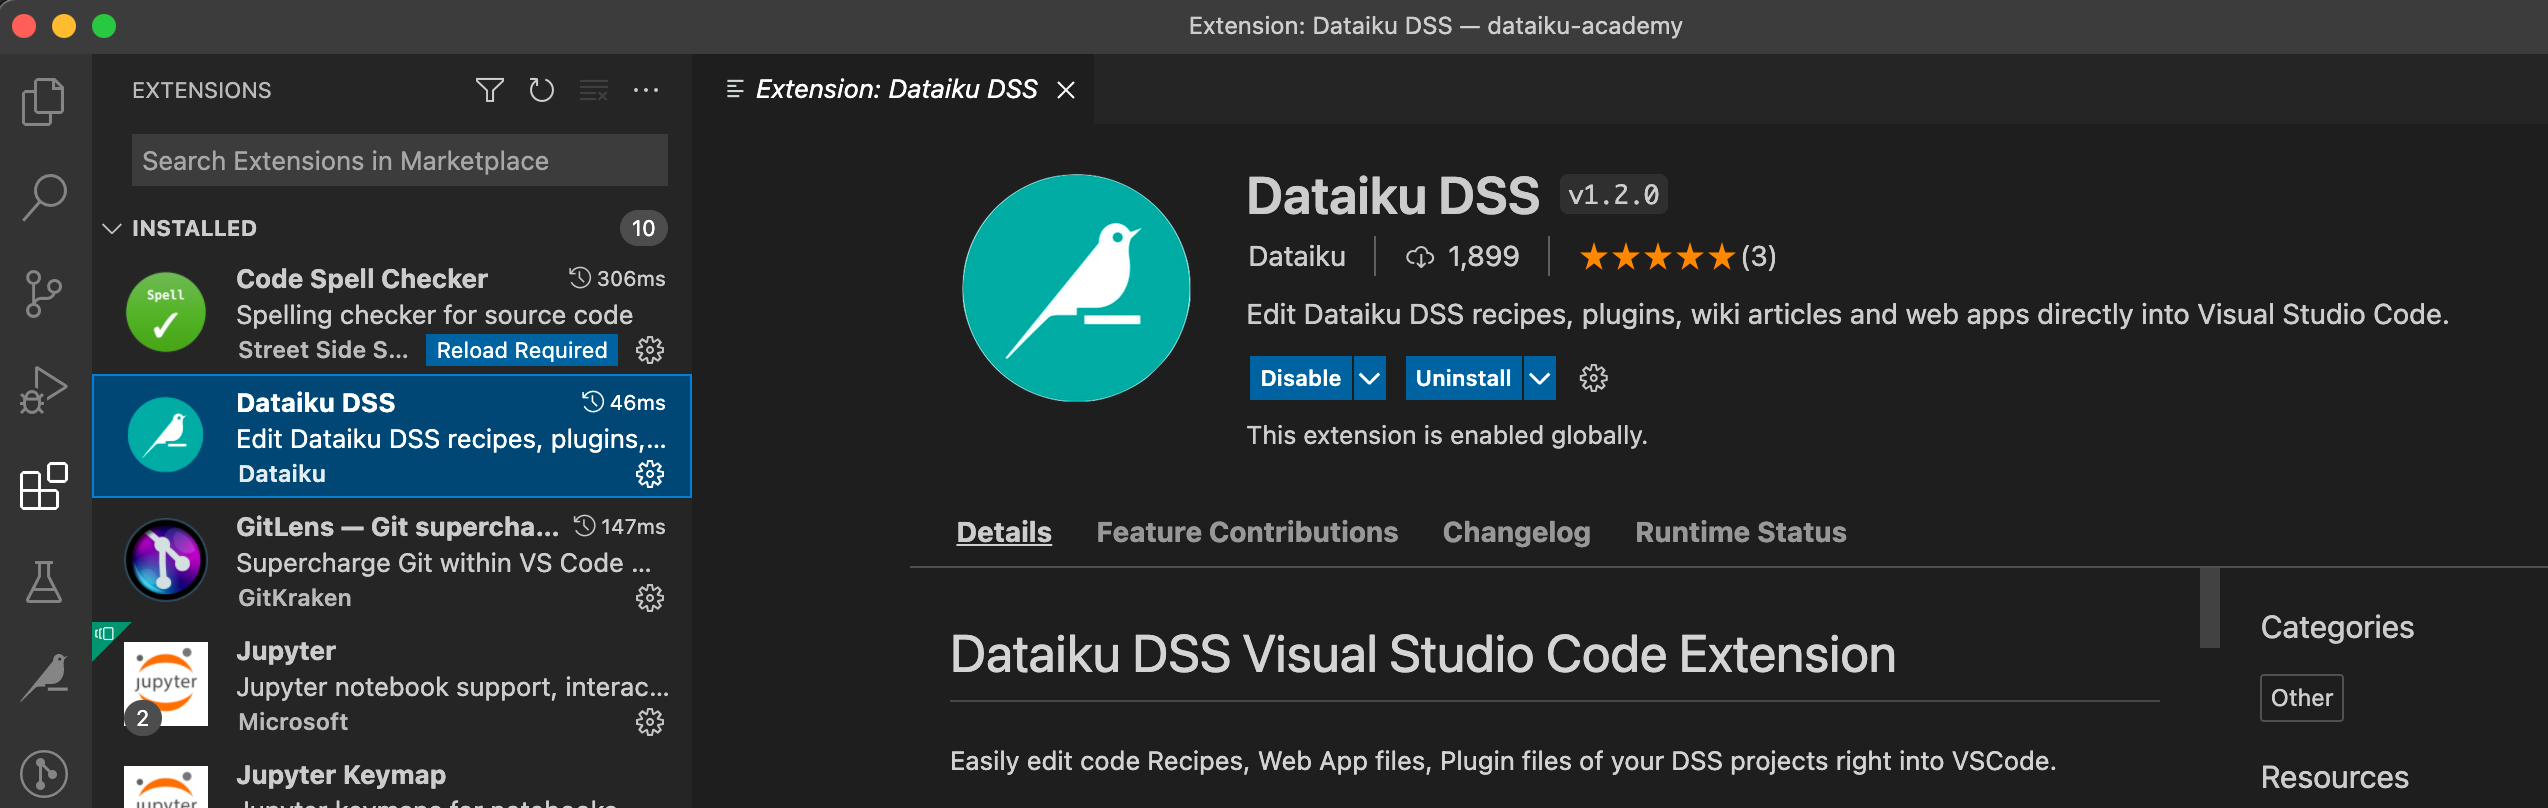2548x808 pixels.
Task: Click the Dataiku publisher link
Action: pos(1297,257)
